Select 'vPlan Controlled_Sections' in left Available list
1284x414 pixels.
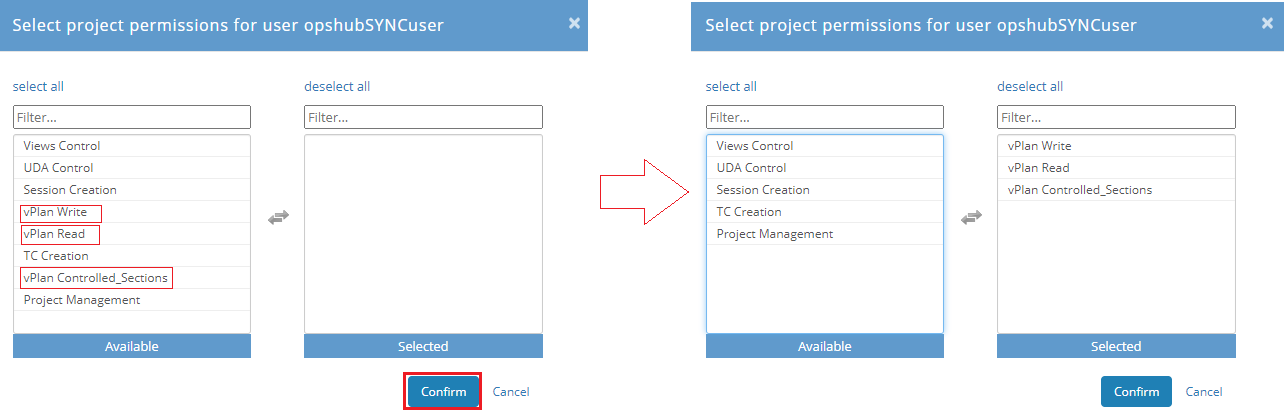[x=96, y=278]
